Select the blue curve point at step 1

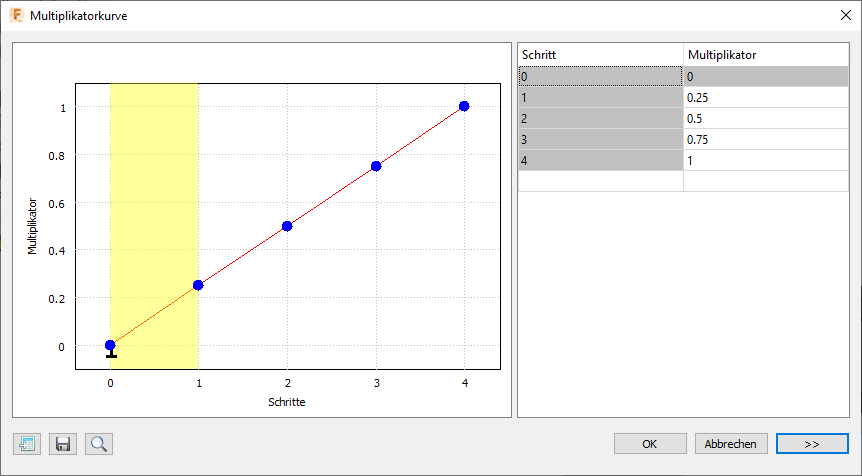pyautogui.click(x=198, y=285)
